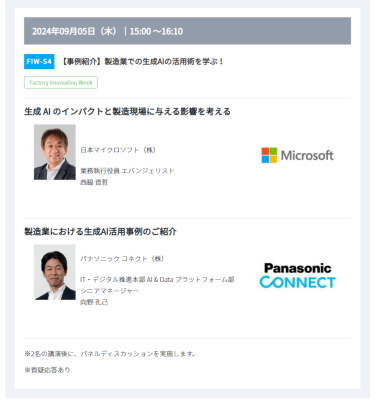Click the talk title 生成 AI のインパクト

click(x=127, y=111)
